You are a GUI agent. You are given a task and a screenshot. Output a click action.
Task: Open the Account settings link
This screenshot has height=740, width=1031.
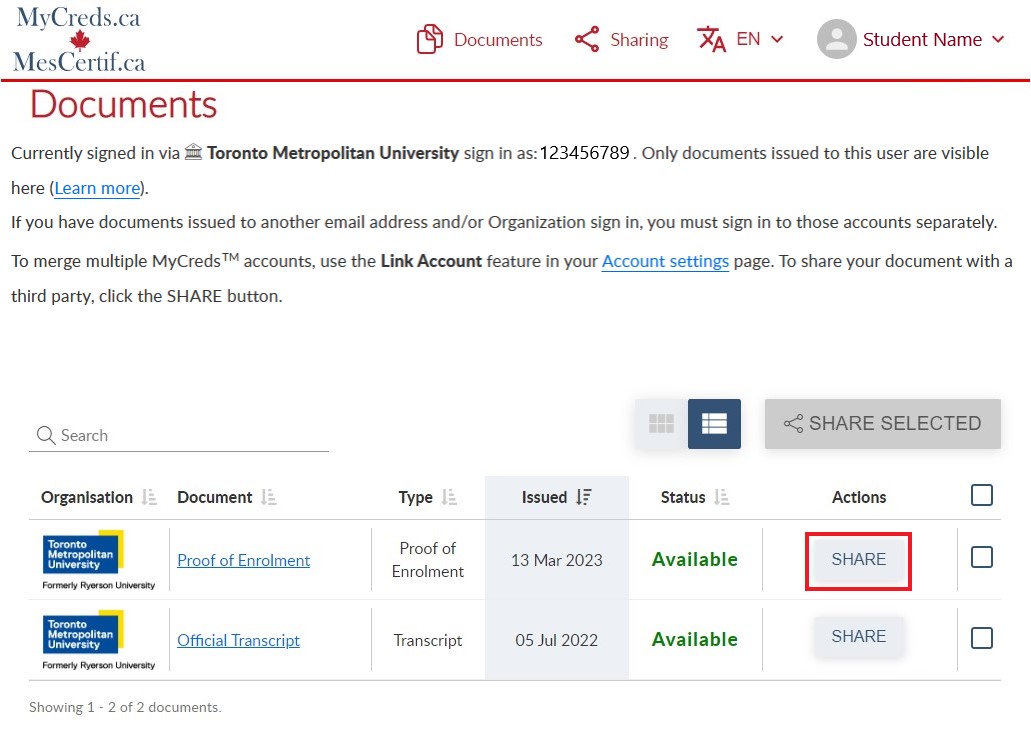coord(665,262)
